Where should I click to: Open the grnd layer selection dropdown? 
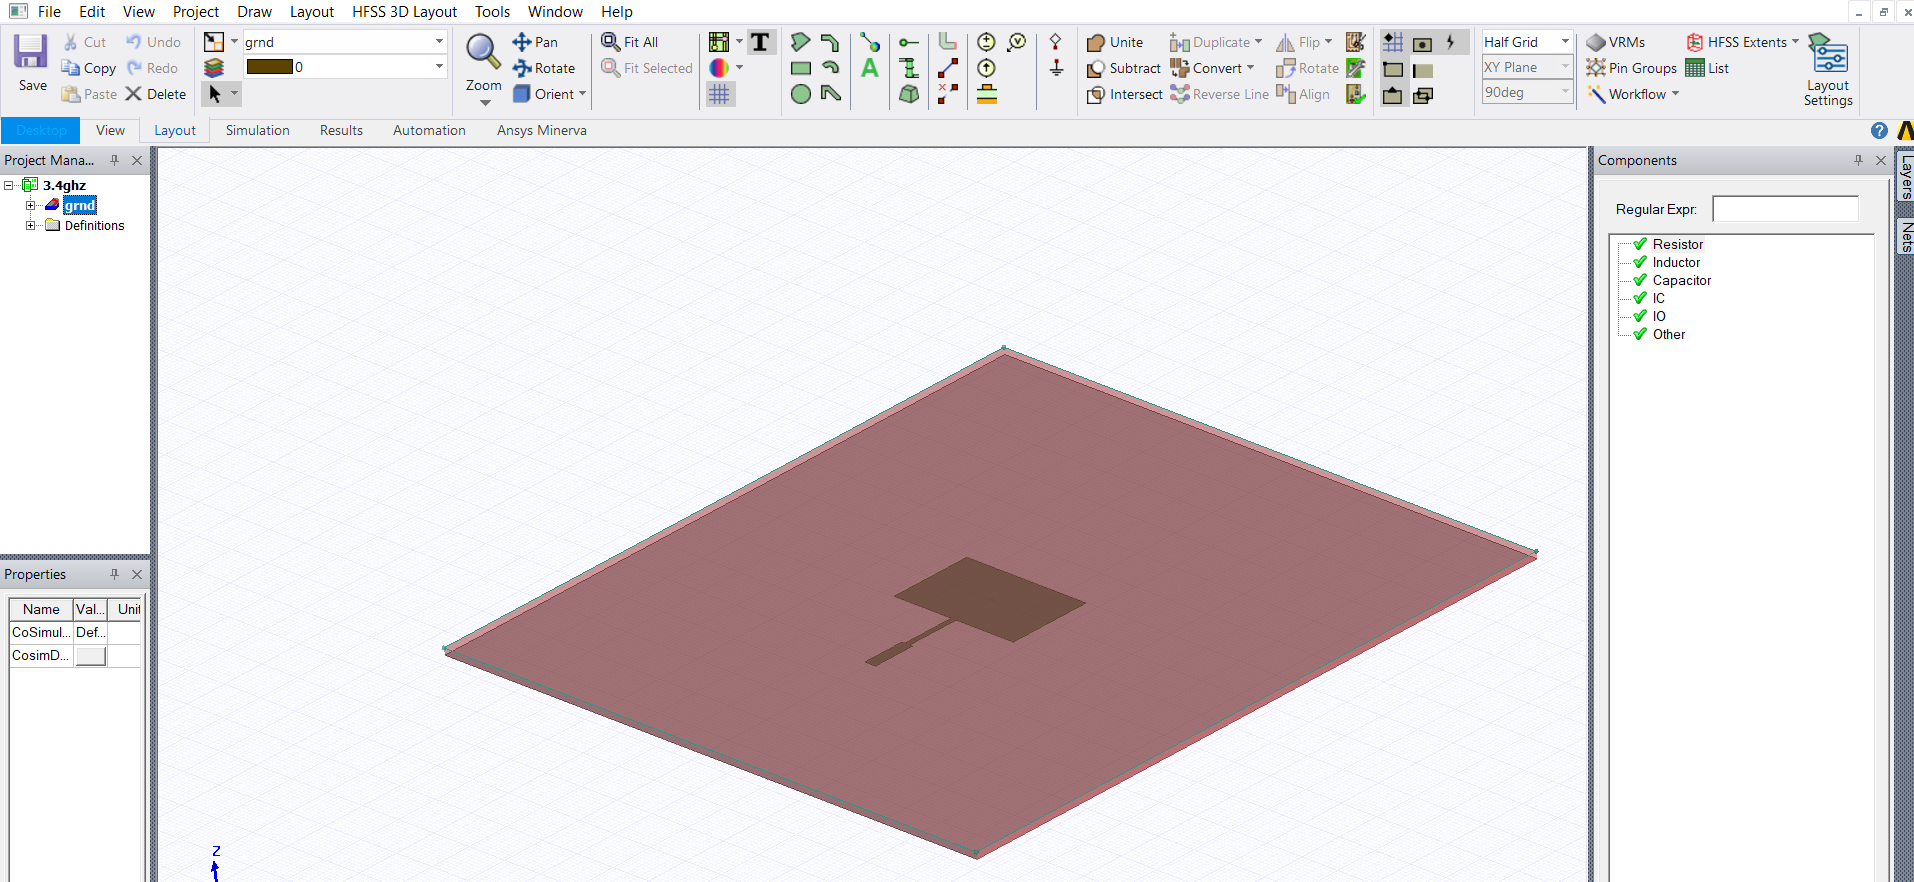click(439, 42)
